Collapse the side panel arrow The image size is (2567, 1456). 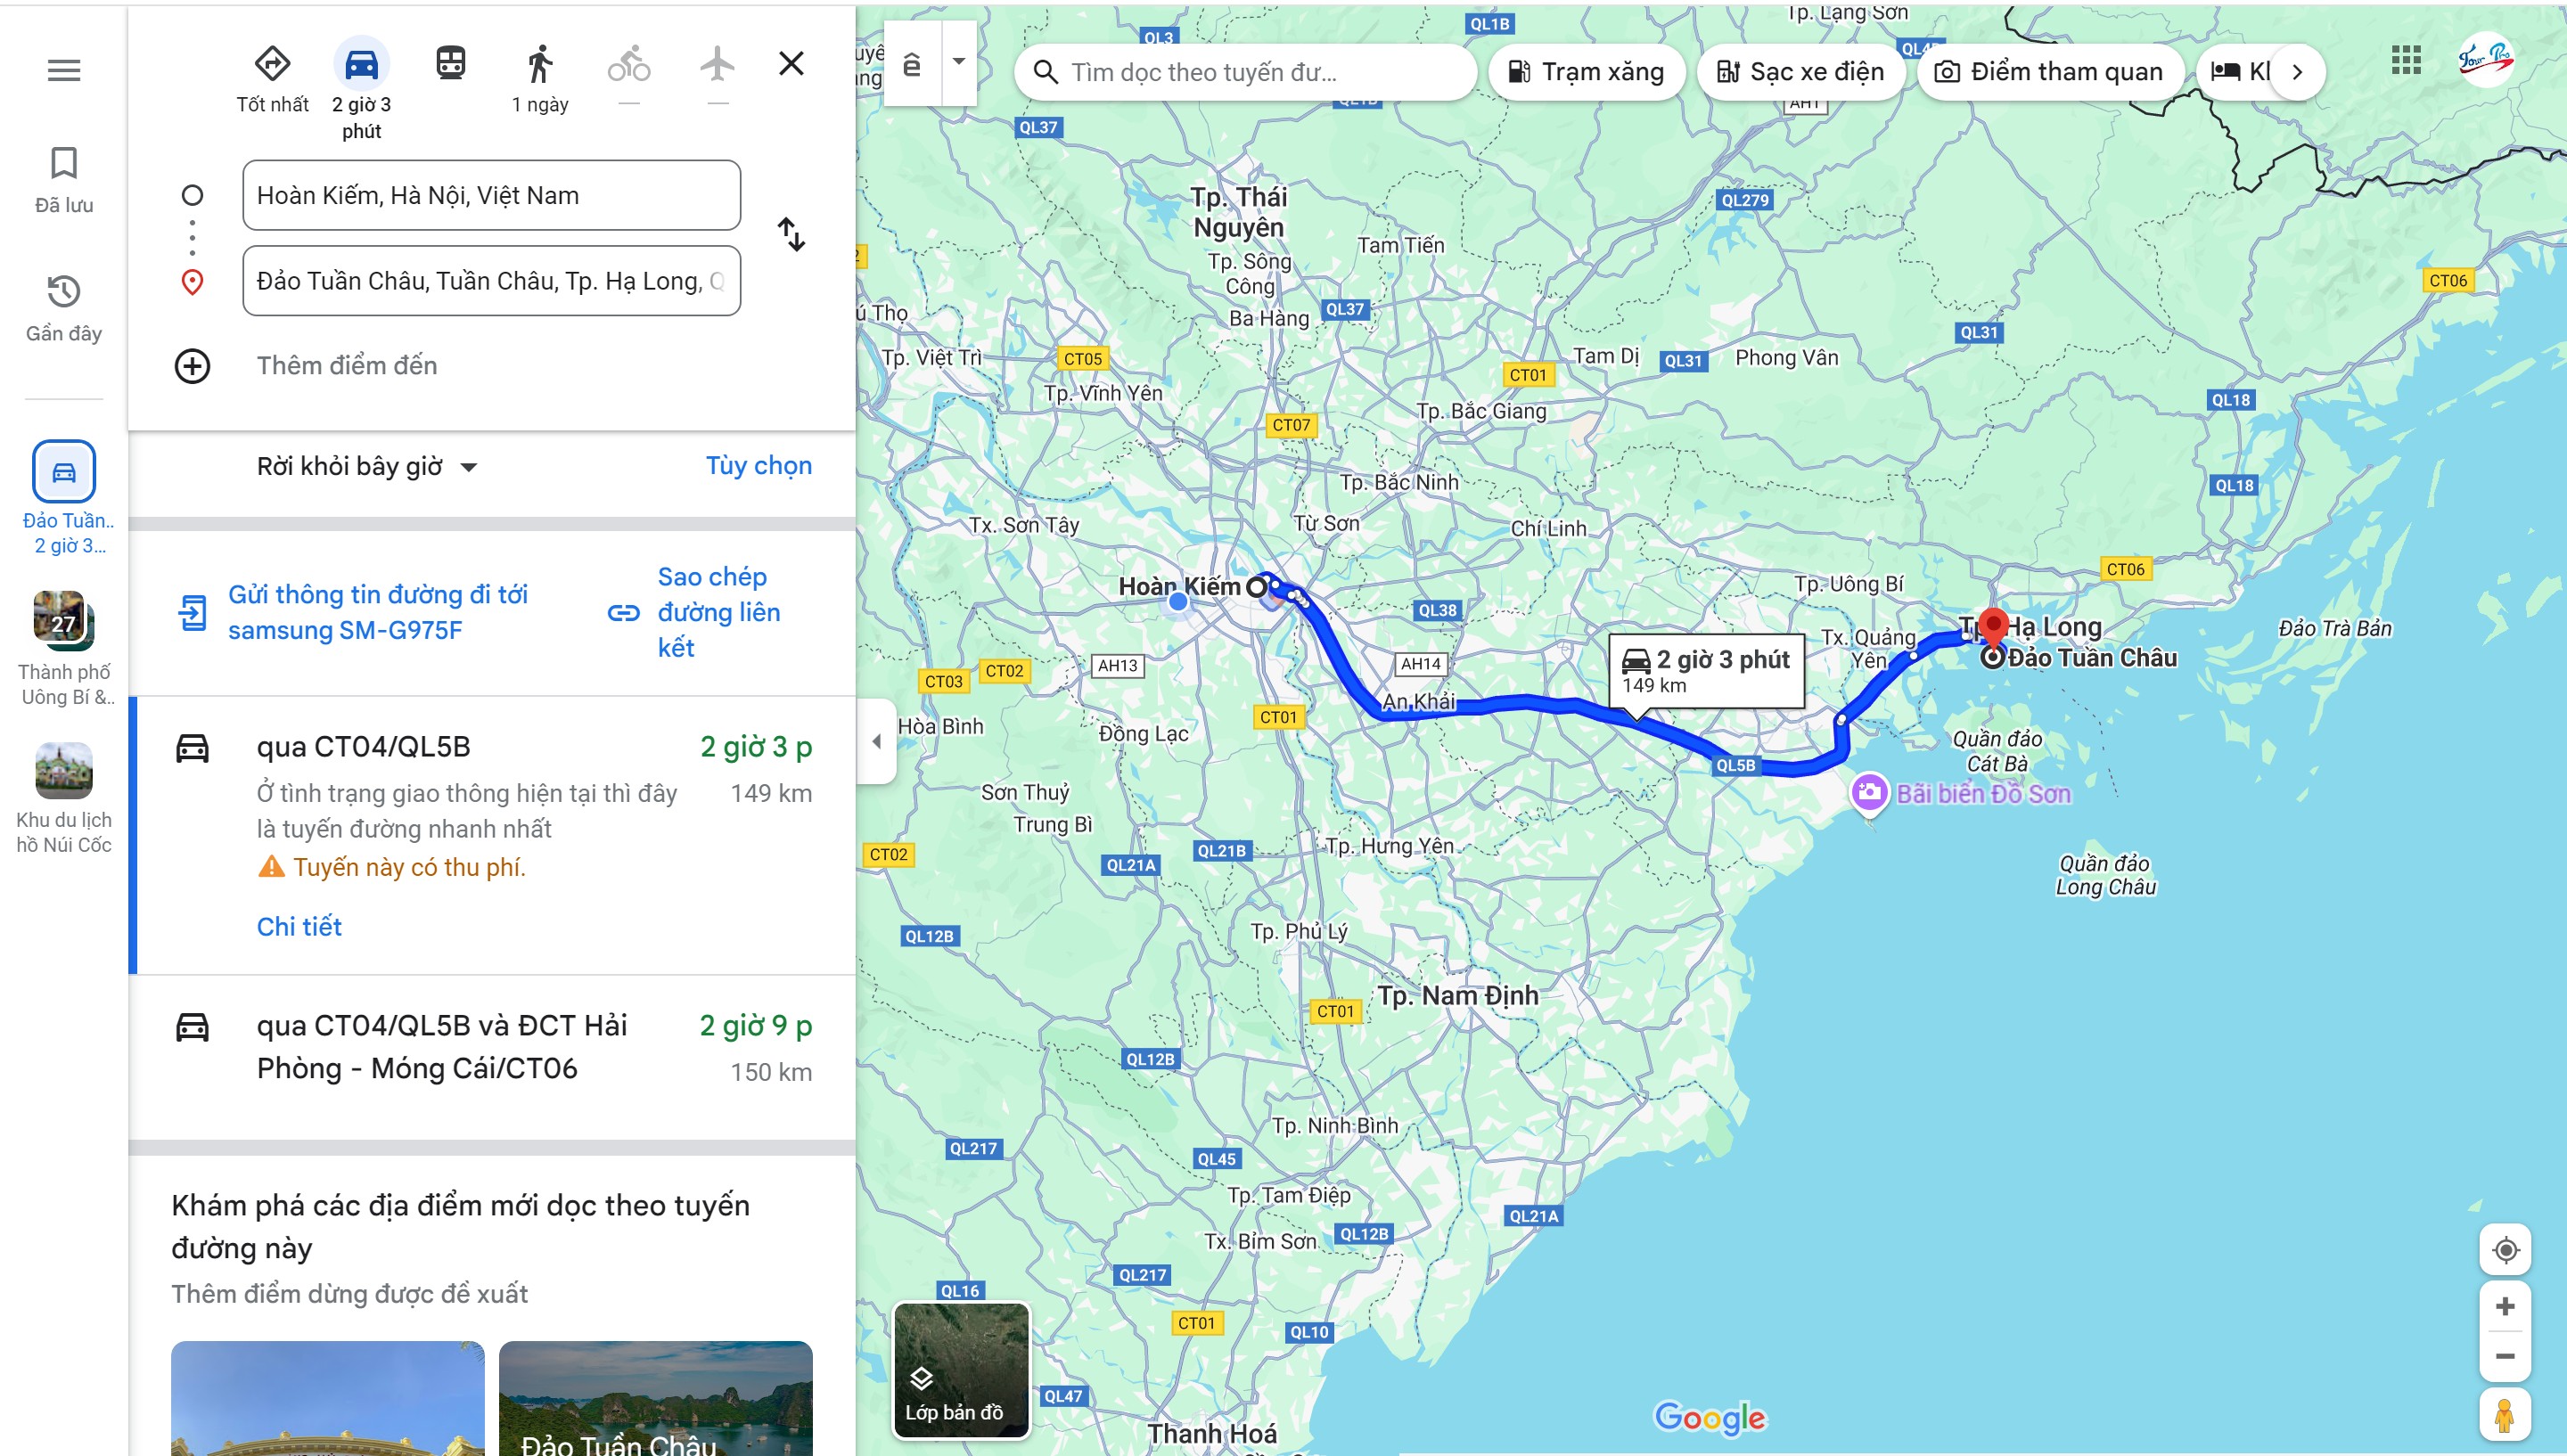click(877, 741)
